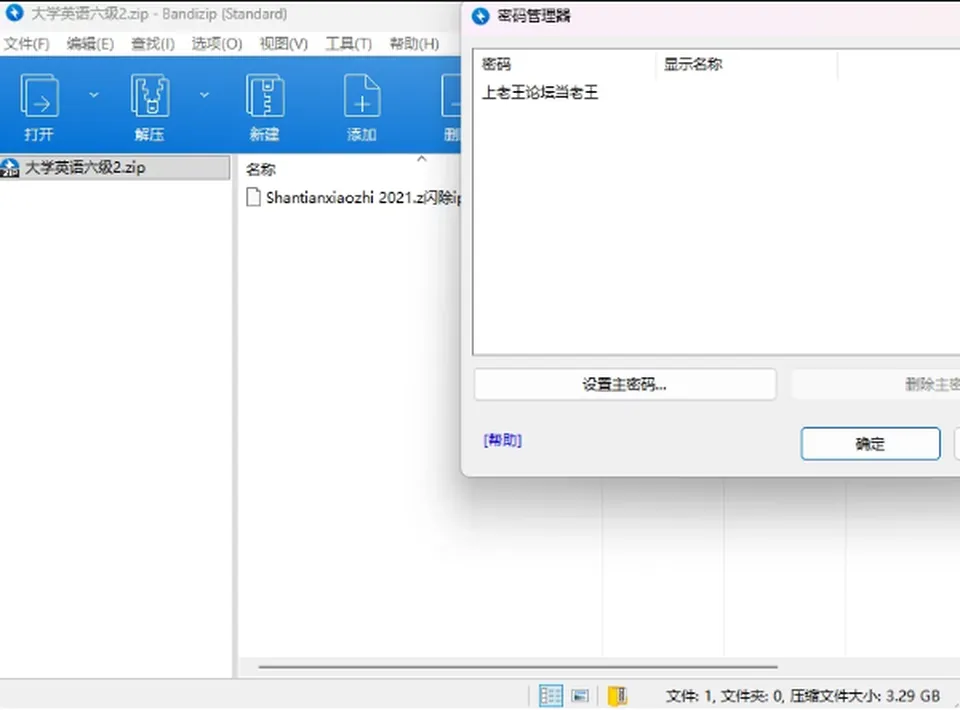Screen dimensions: 960x710
Task: Open the 编辑(E) menu
Action: click(x=90, y=43)
